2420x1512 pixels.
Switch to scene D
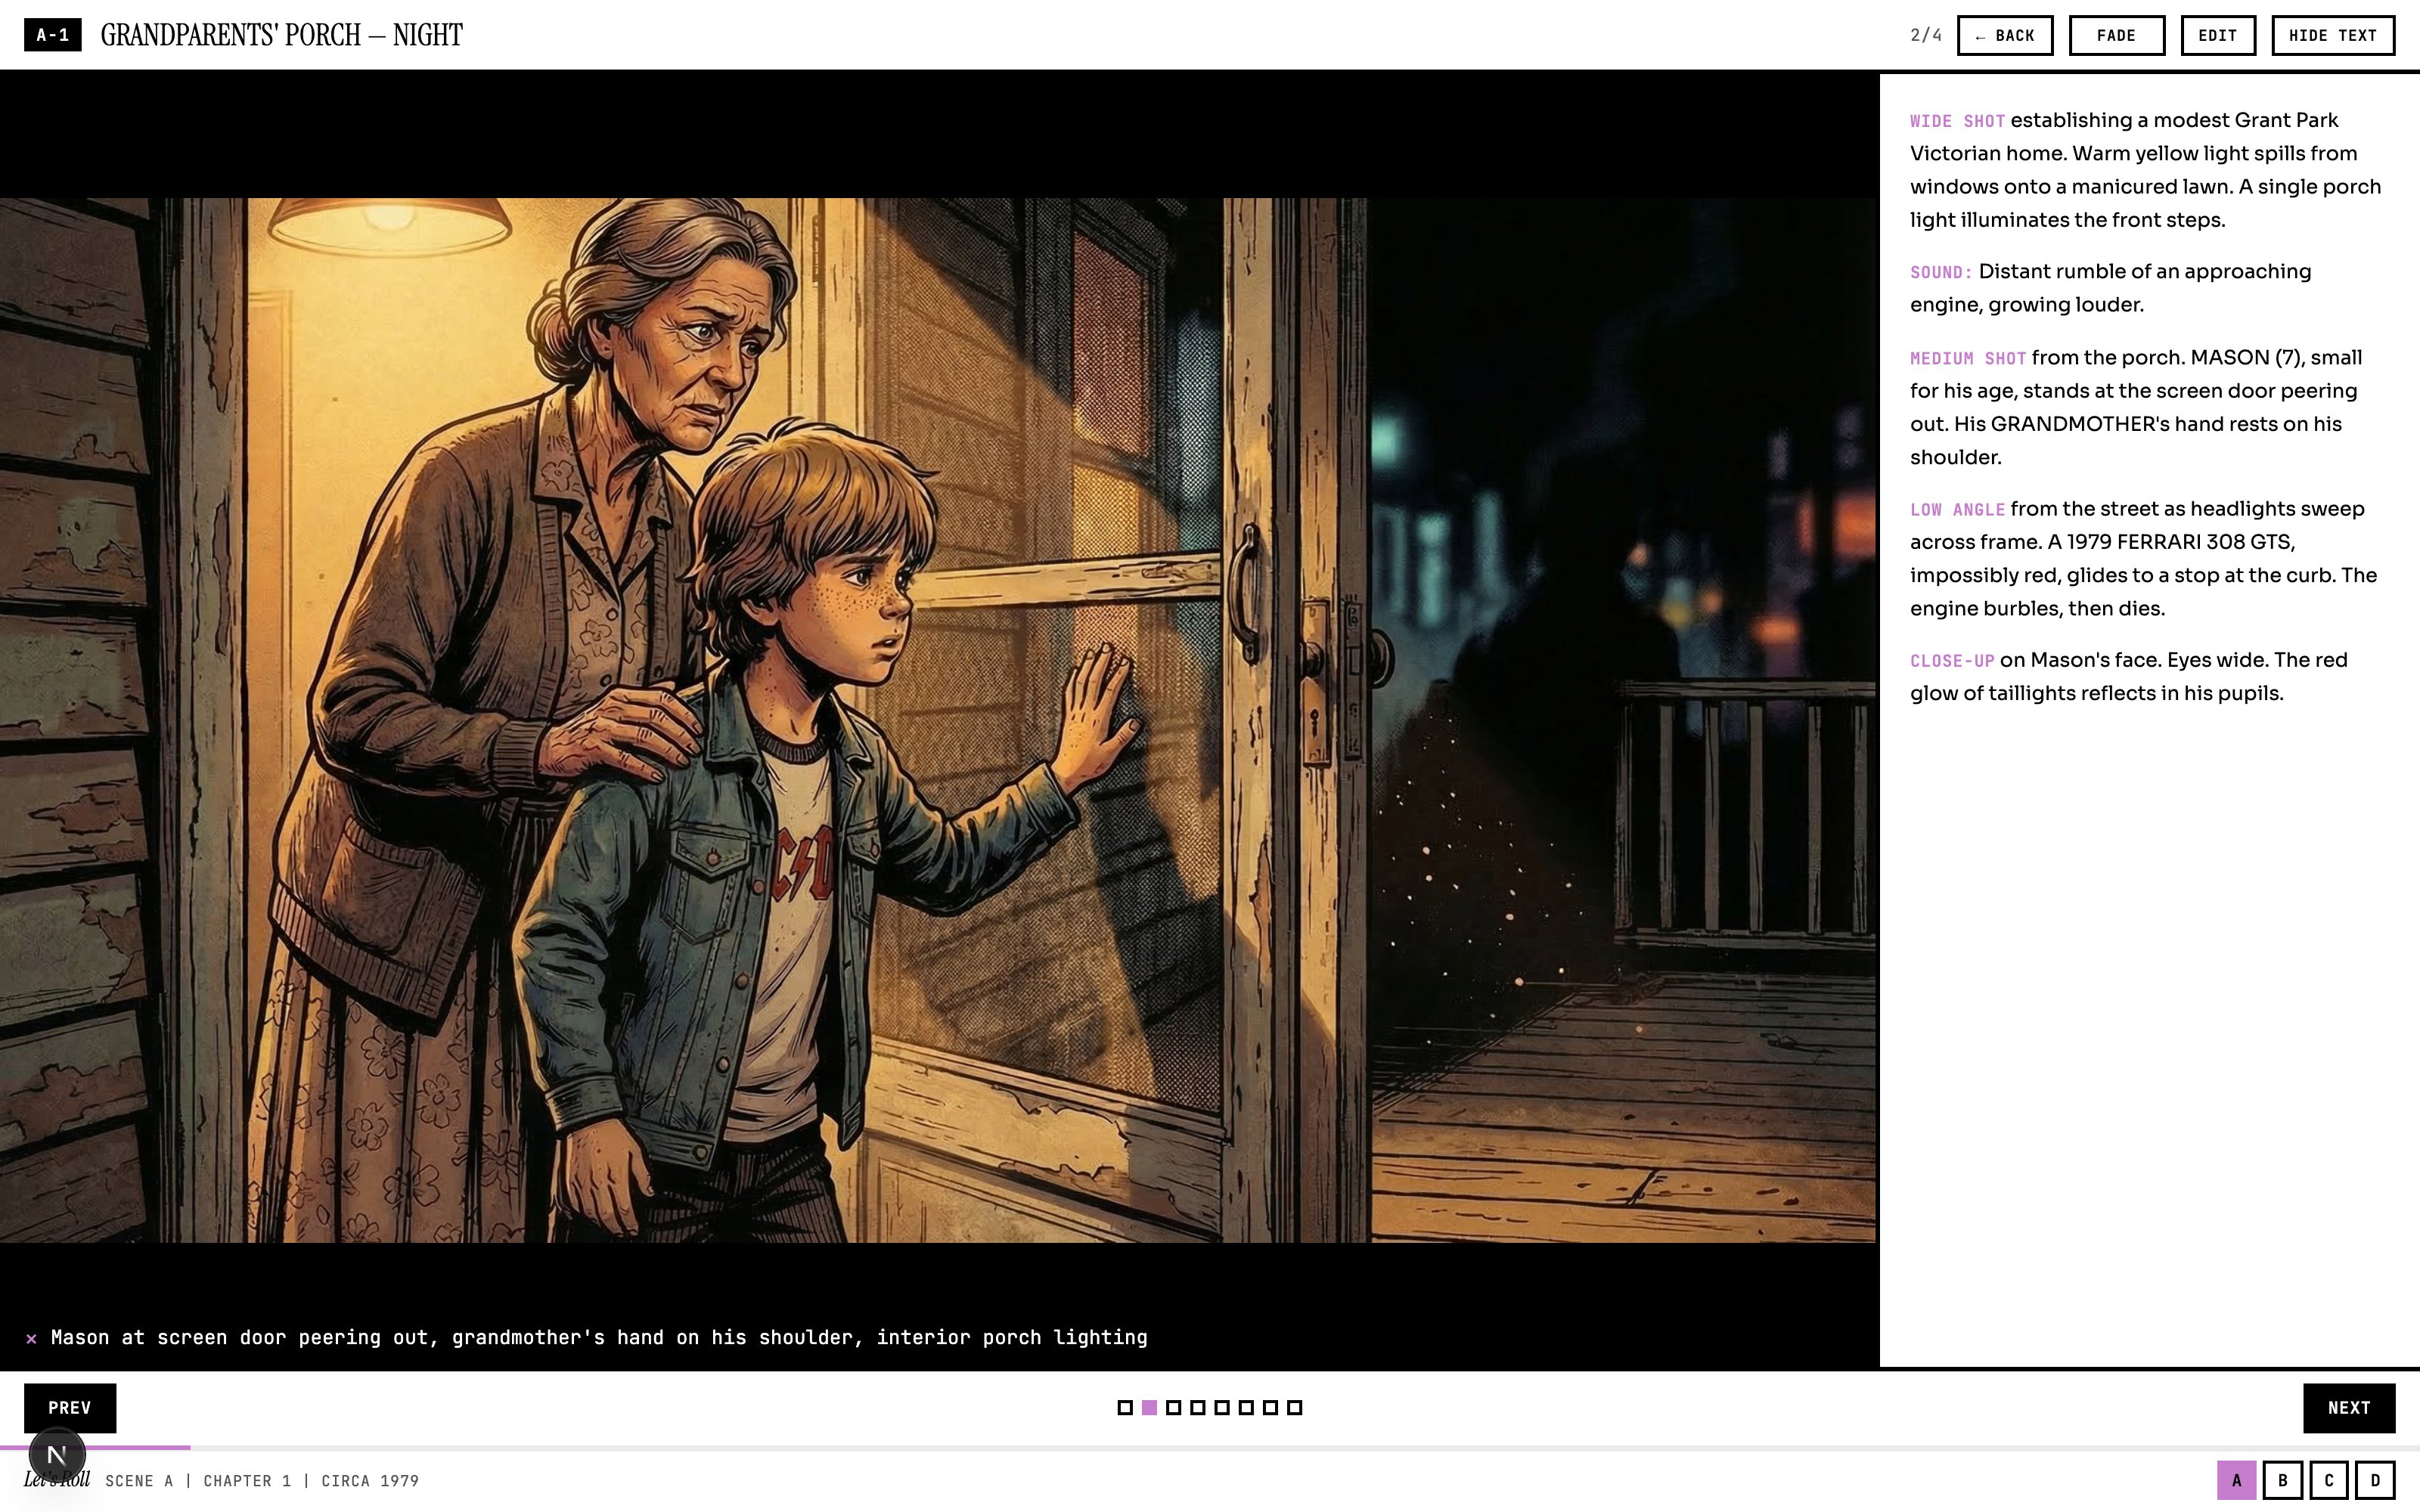point(2375,1480)
